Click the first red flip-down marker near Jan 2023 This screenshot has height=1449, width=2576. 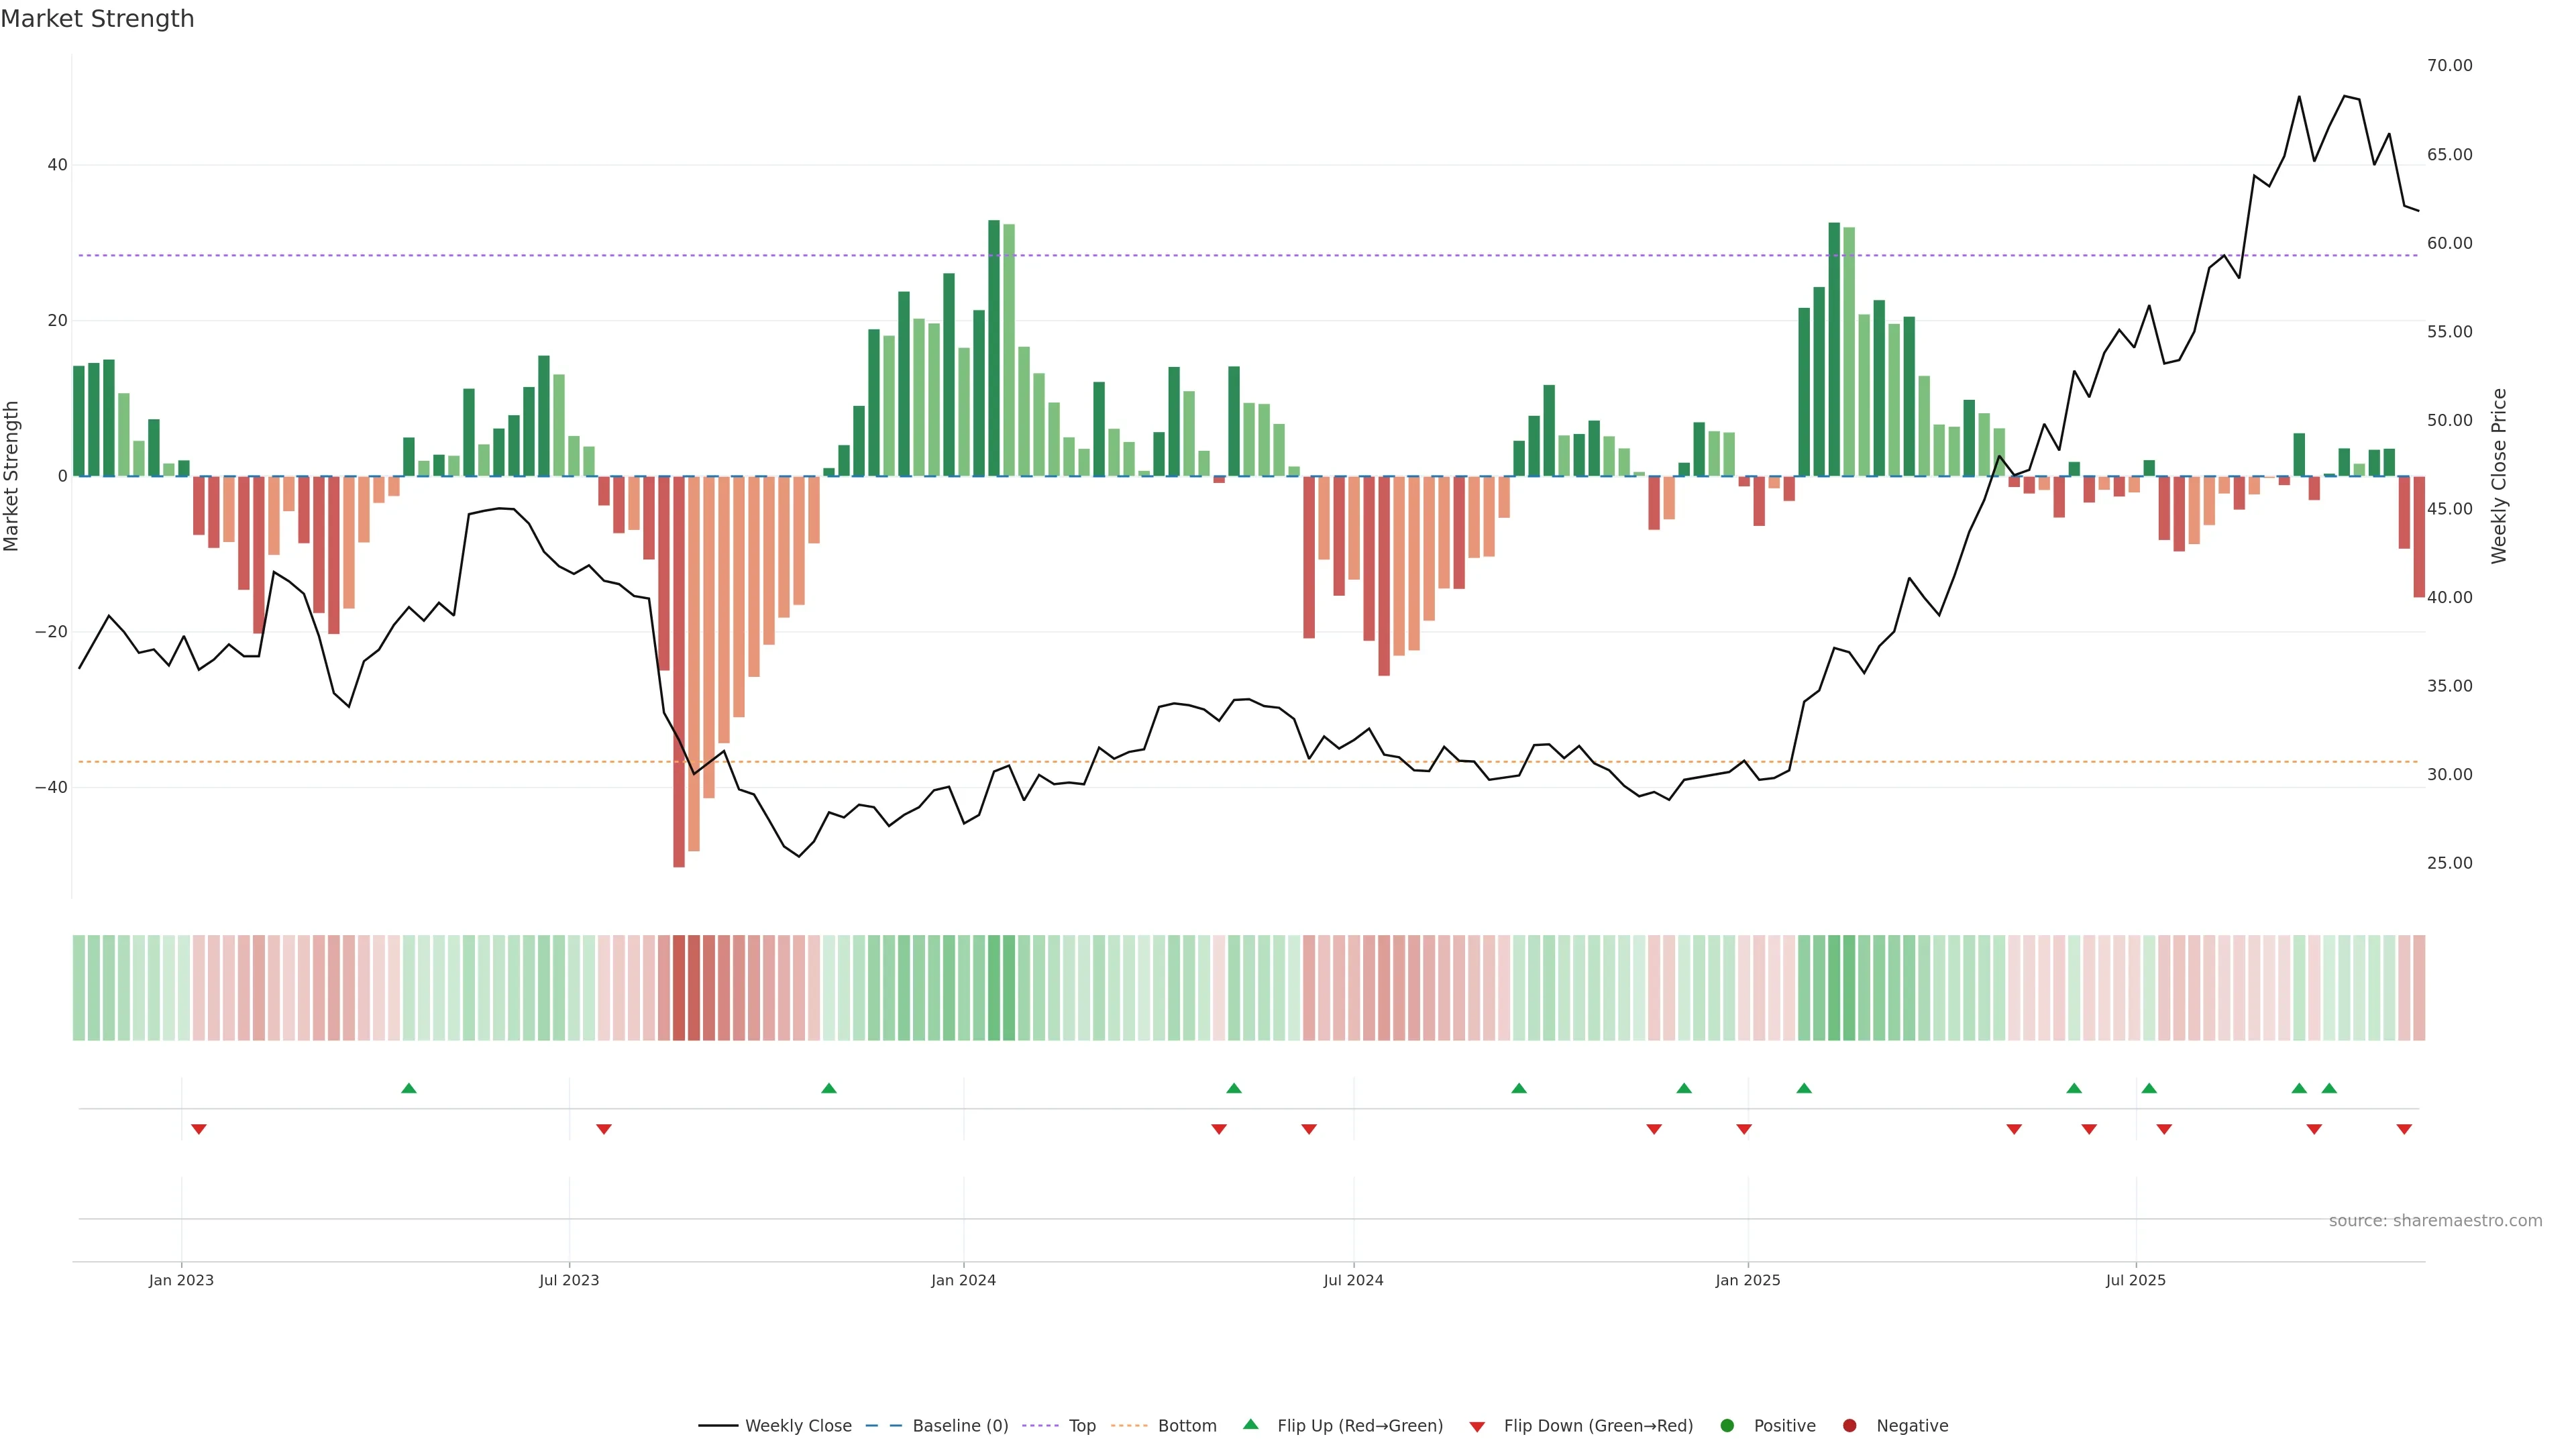(198, 1129)
